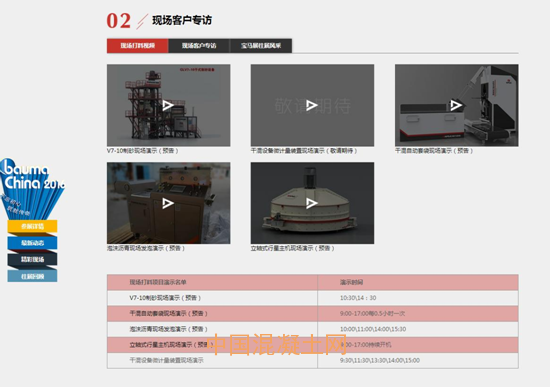Click the 干混自动套袋现场演示 caption link
The width and height of the screenshot is (550, 387).
434,151
